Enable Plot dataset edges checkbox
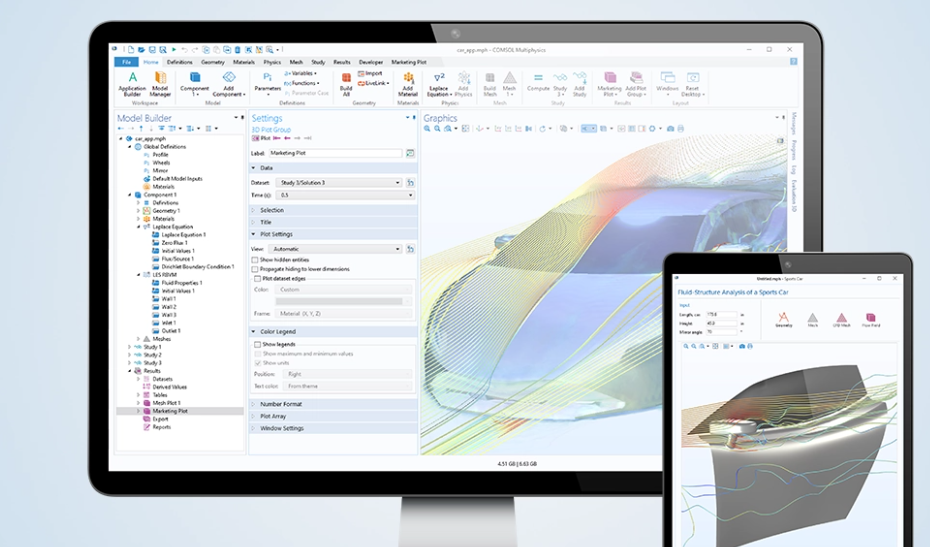The width and height of the screenshot is (930, 547). click(257, 278)
